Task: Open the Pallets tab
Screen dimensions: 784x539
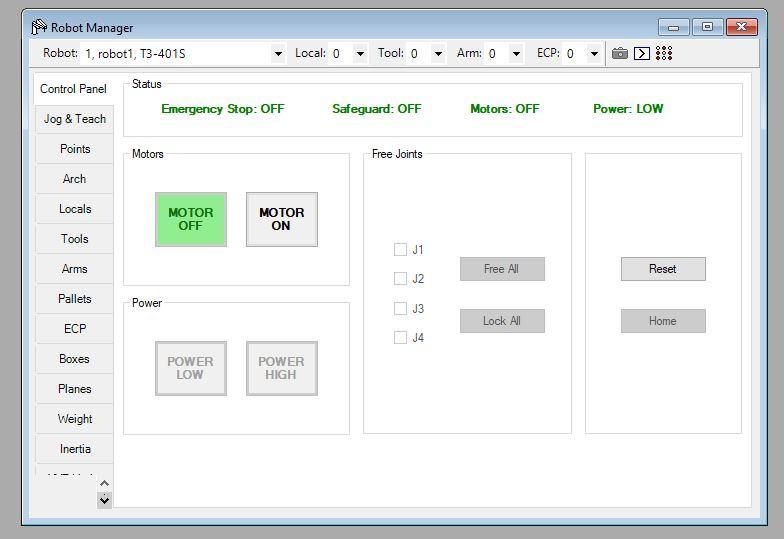Action: 74,299
